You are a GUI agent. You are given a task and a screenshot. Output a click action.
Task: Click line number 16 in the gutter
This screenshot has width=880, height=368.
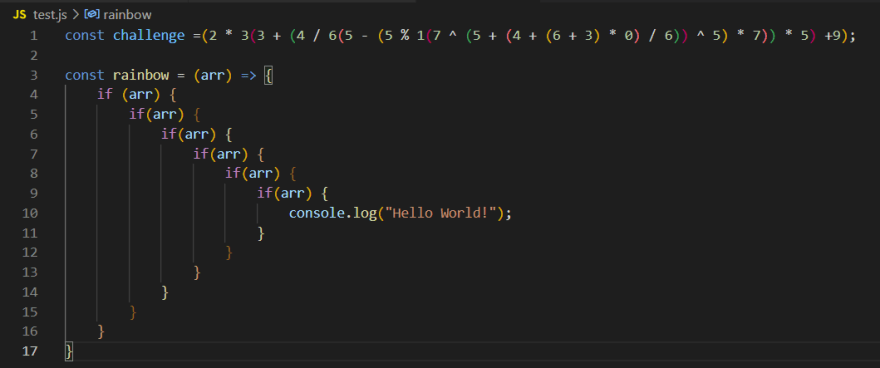30,331
